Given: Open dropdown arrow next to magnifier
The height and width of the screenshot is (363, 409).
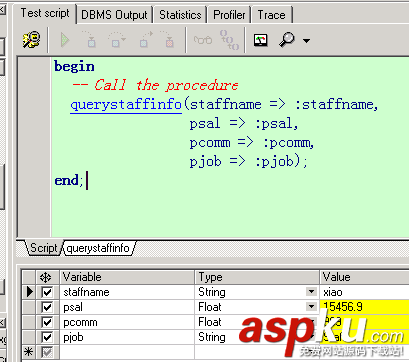Looking at the screenshot, I should click(306, 41).
